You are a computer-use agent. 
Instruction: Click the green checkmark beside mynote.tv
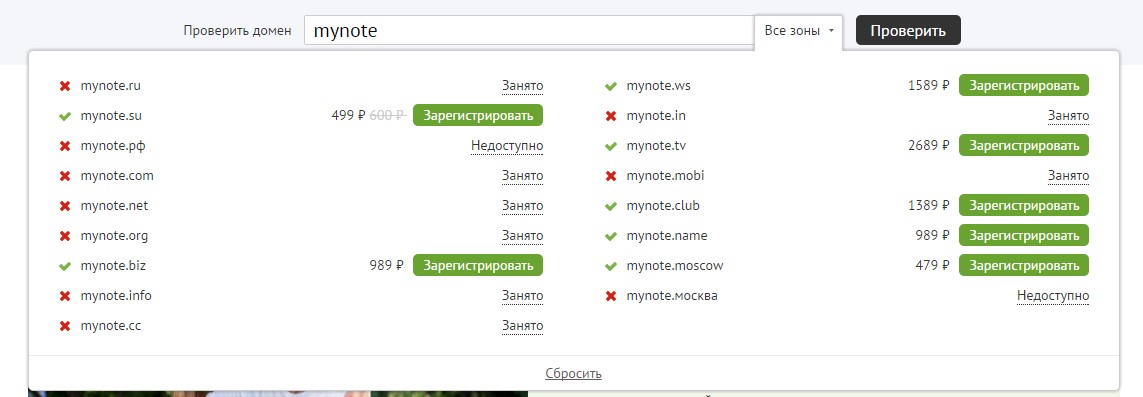tap(611, 146)
